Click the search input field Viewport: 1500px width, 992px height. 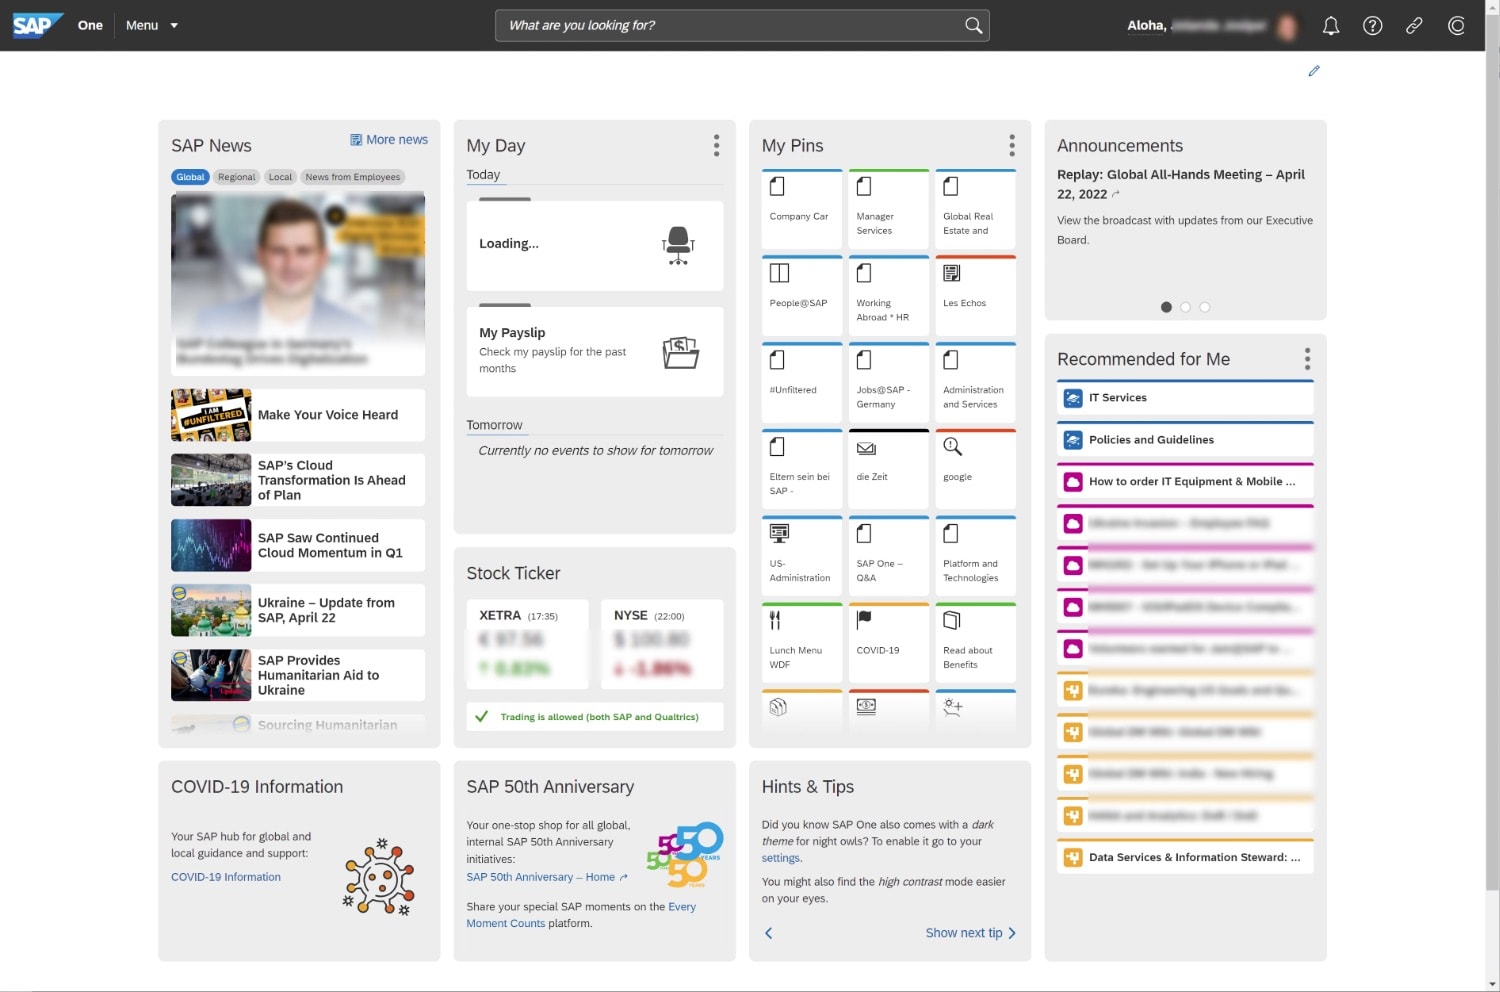[x=742, y=25]
